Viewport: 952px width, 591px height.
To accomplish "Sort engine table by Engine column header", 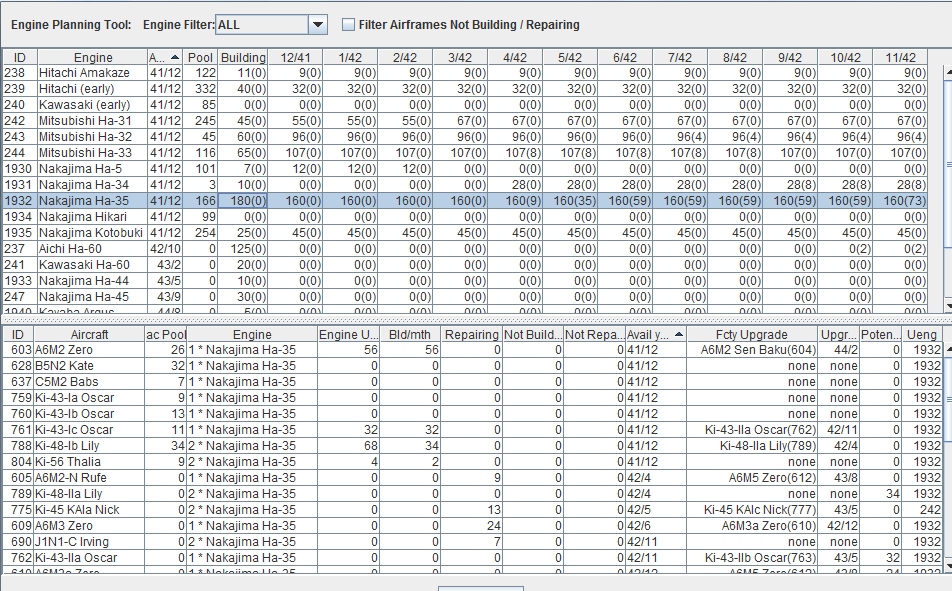I will tap(92, 58).
